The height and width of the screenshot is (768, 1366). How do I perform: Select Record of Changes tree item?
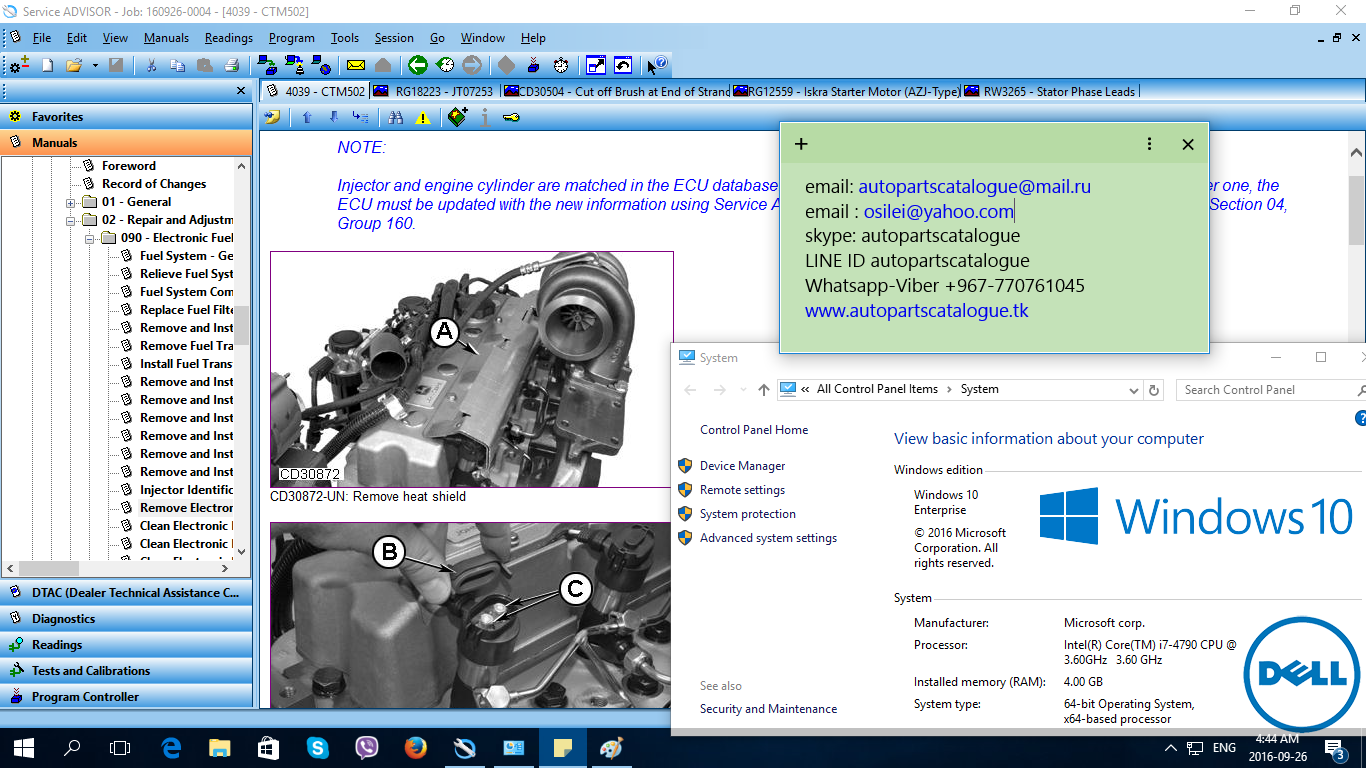154,184
